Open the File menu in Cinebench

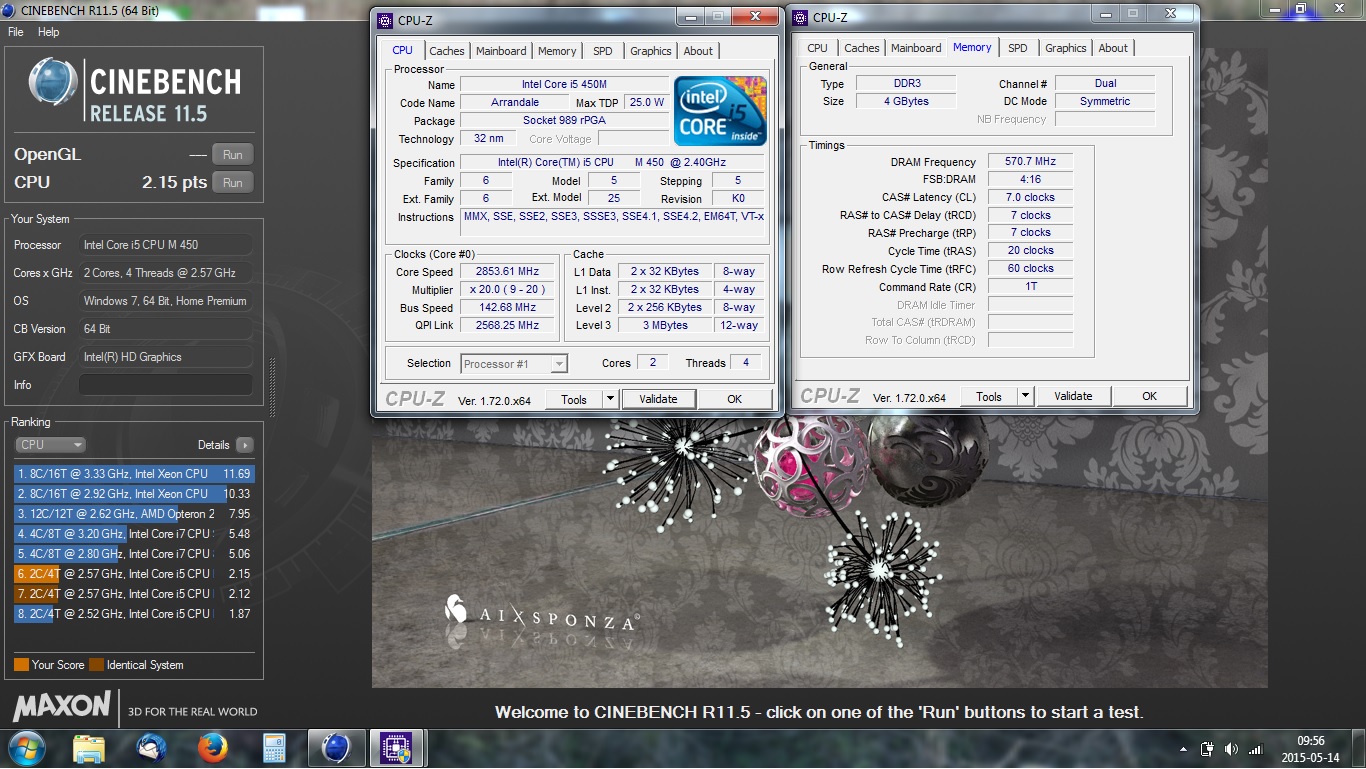coord(16,32)
